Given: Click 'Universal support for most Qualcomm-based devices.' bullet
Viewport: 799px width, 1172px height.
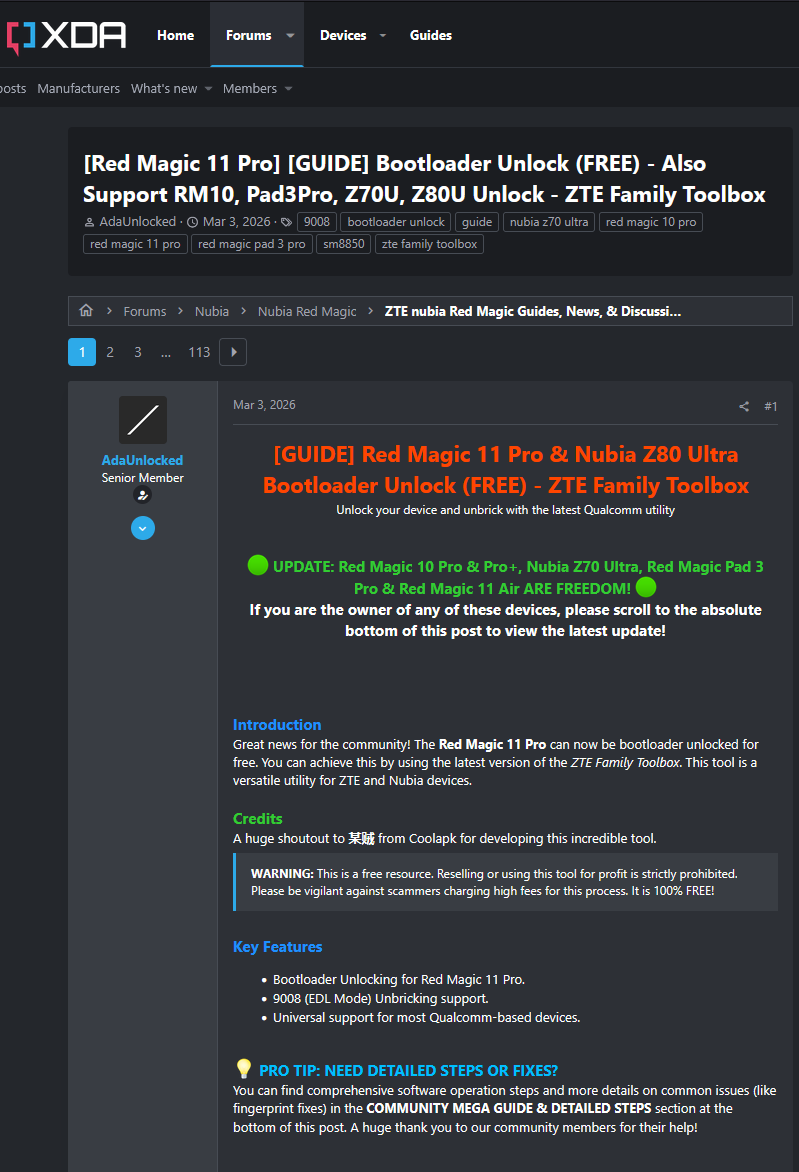Looking at the screenshot, I should coord(426,1017).
